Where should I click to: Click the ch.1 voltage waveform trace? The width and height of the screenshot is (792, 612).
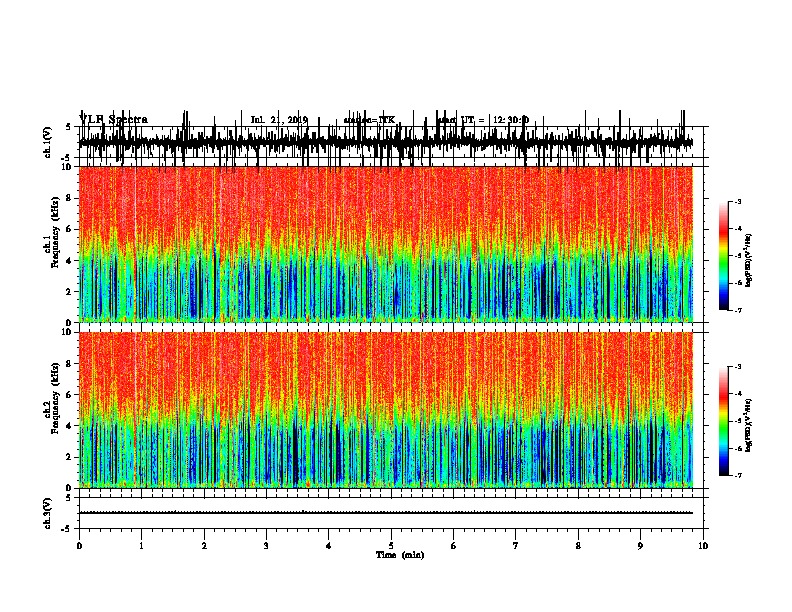click(x=386, y=141)
